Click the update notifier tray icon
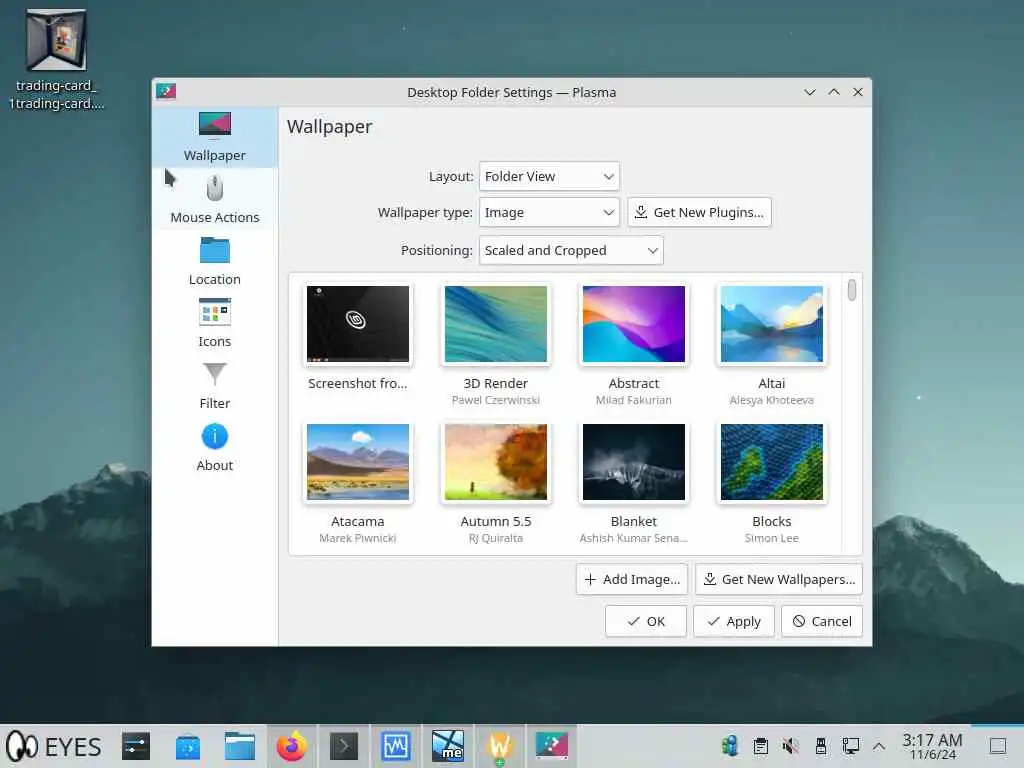This screenshot has height=768, width=1024. 729,746
